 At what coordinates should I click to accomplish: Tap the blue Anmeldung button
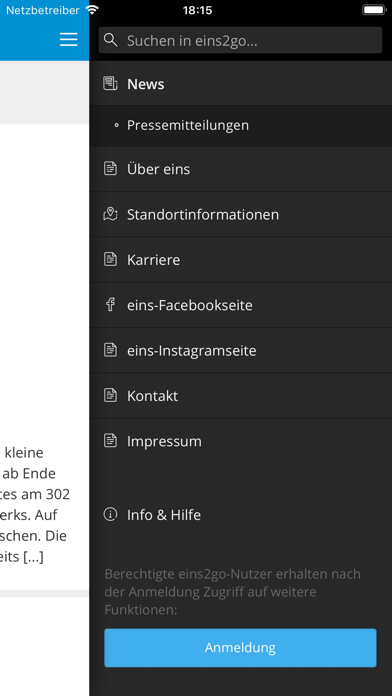click(x=240, y=648)
